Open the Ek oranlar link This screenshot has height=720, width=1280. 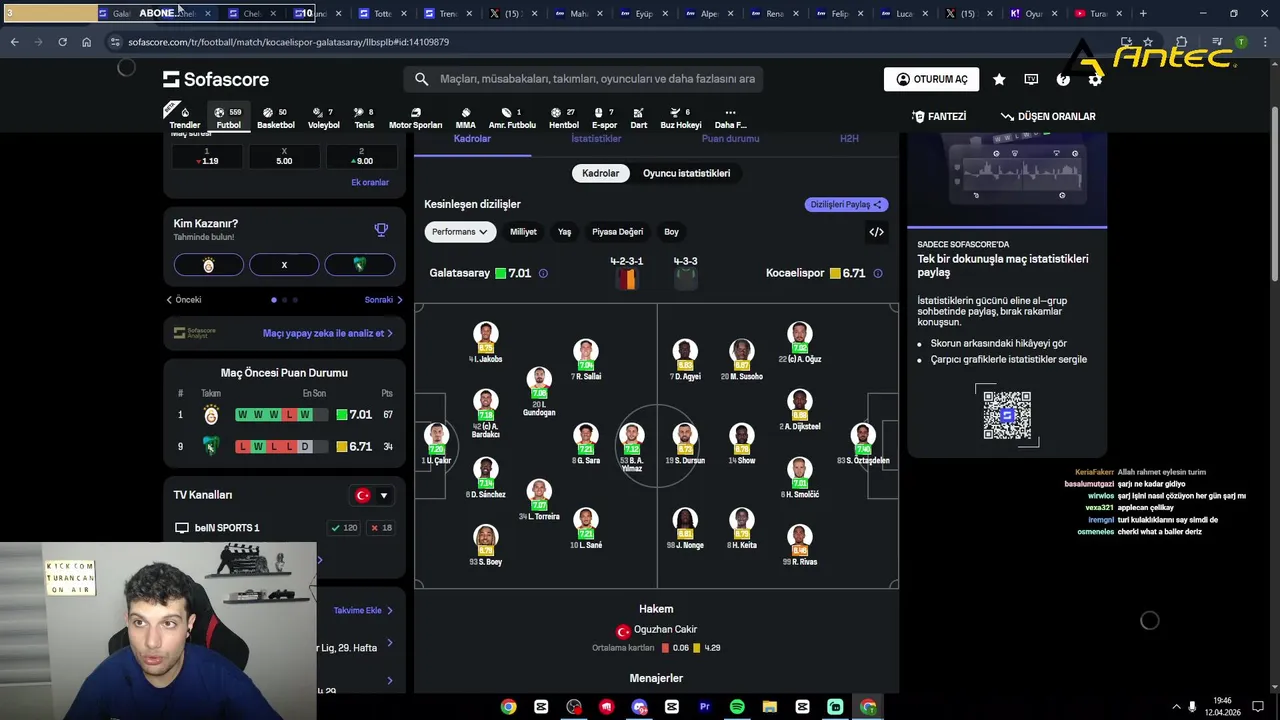point(370,183)
